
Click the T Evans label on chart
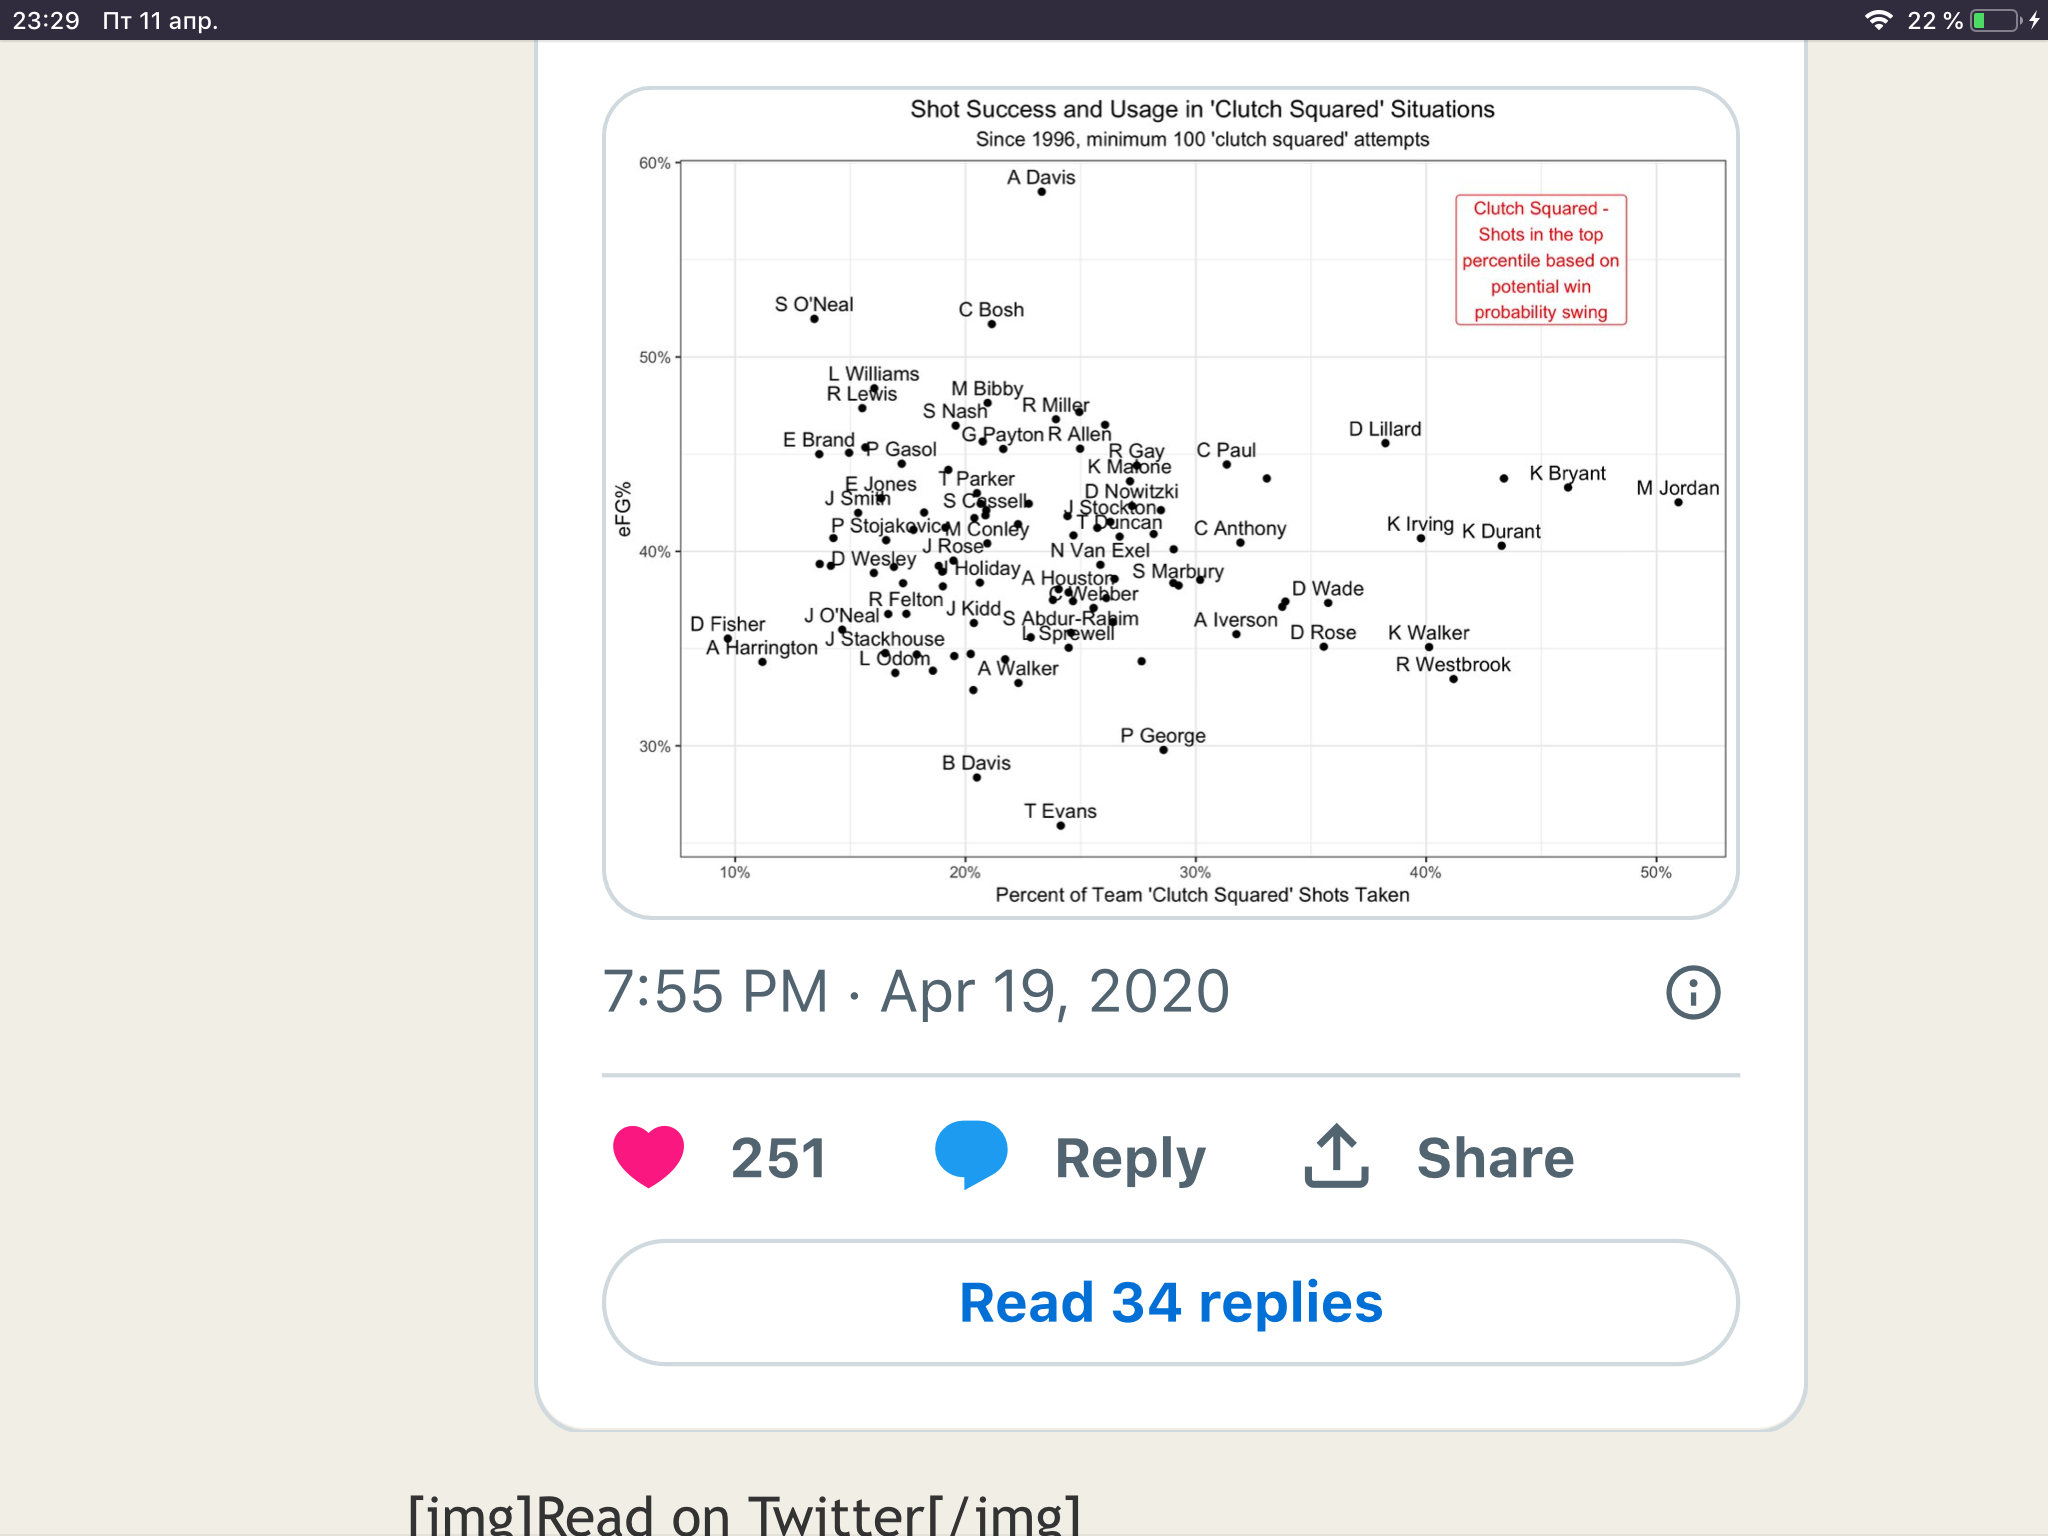coord(1060,811)
